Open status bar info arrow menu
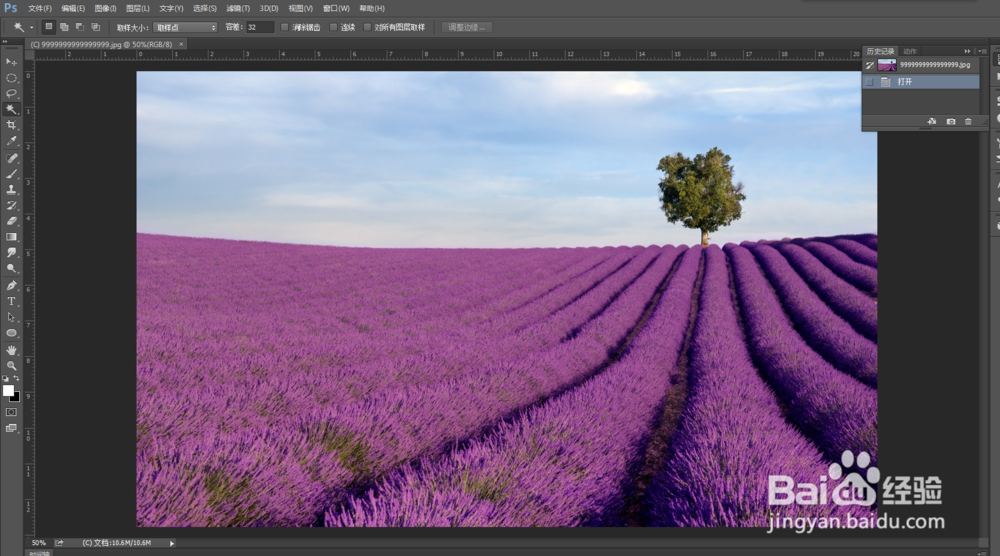The image size is (1000, 556). 172,543
